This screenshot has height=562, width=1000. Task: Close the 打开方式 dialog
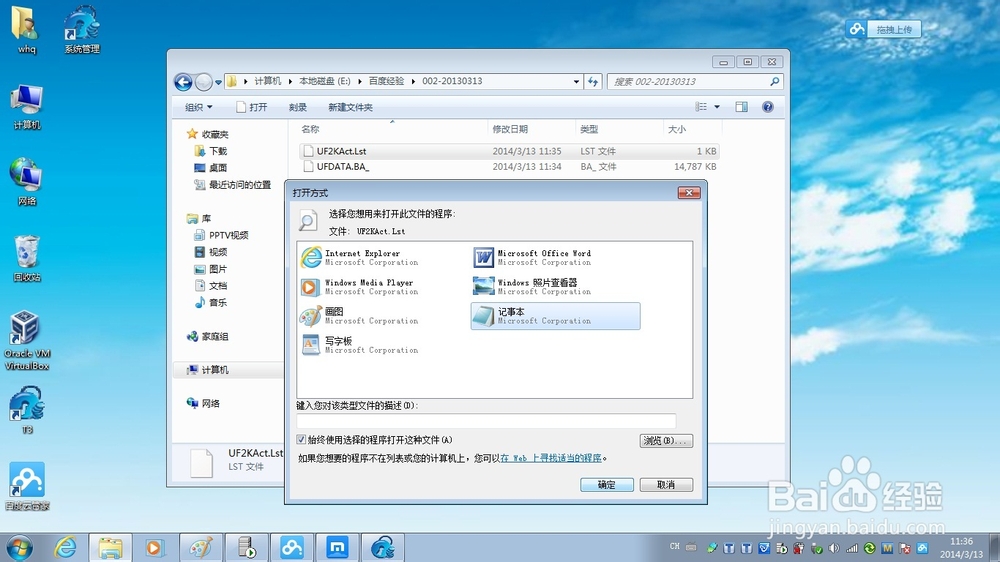(689, 193)
